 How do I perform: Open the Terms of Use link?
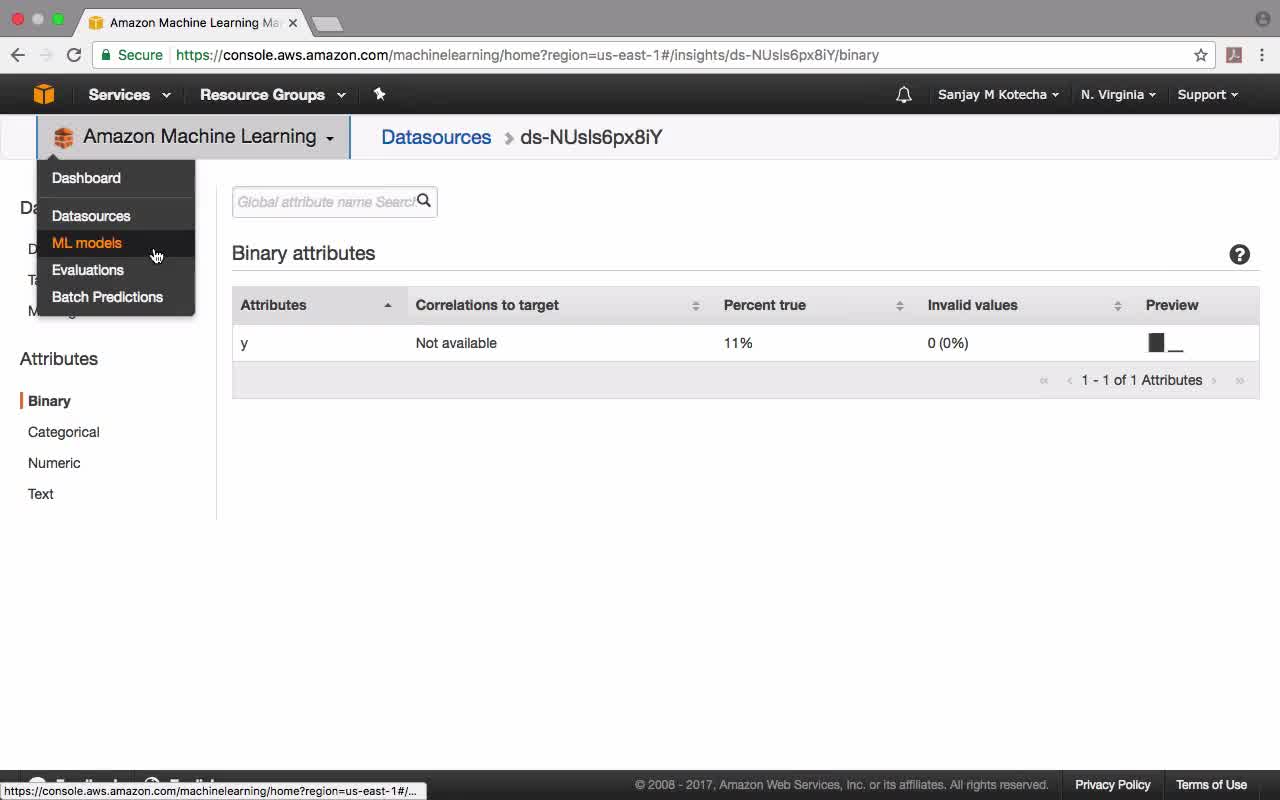(x=1211, y=785)
